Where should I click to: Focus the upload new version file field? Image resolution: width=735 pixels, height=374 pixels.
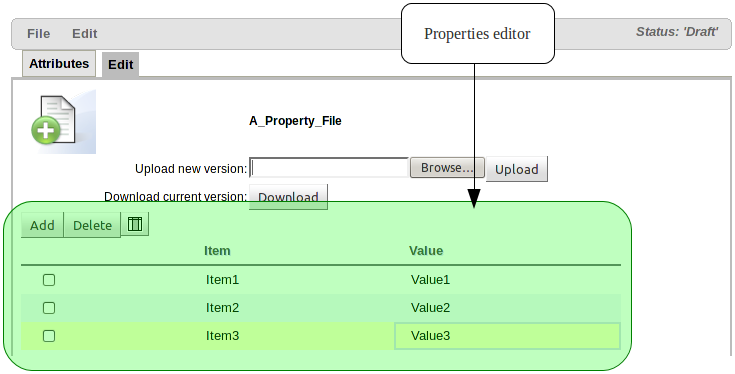(x=329, y=168)
